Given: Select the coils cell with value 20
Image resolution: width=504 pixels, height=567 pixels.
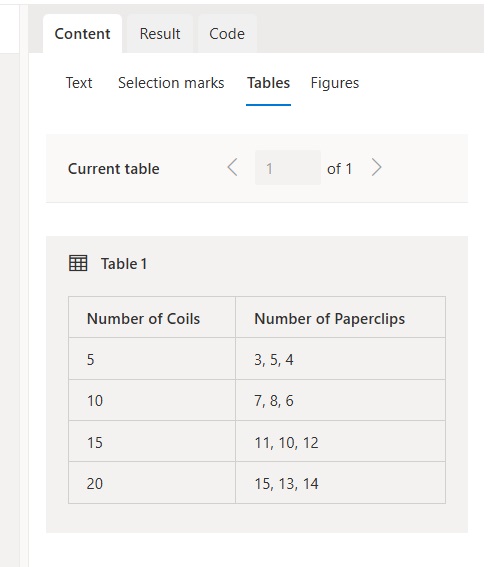Looking at the screenshot, I should 152,483.
